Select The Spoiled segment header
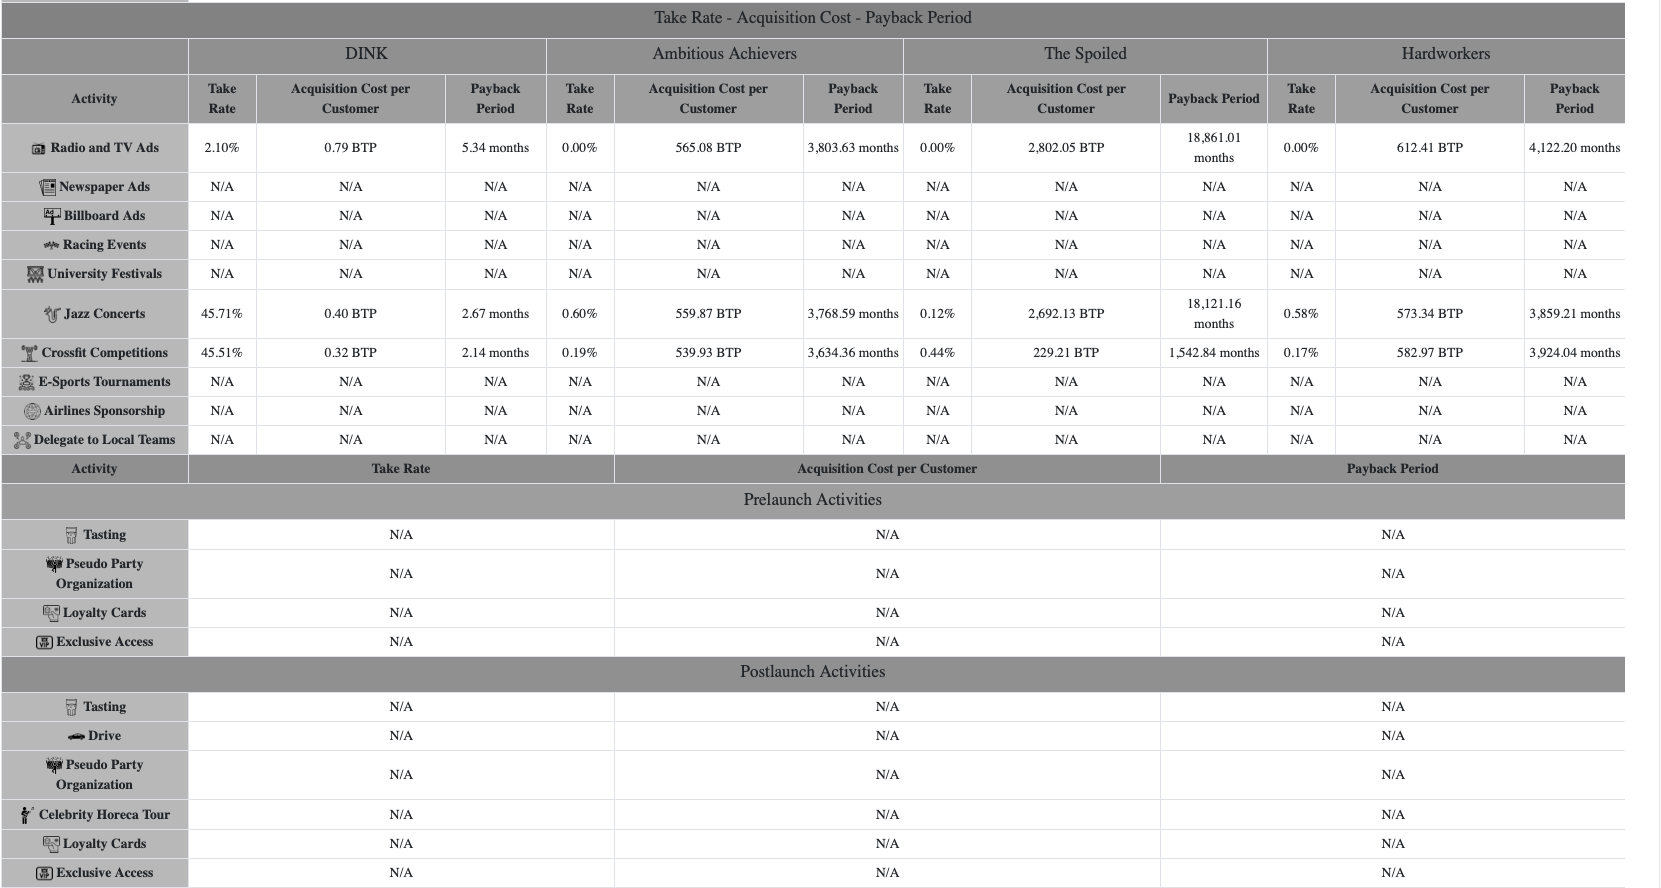 coord(1085,54)
